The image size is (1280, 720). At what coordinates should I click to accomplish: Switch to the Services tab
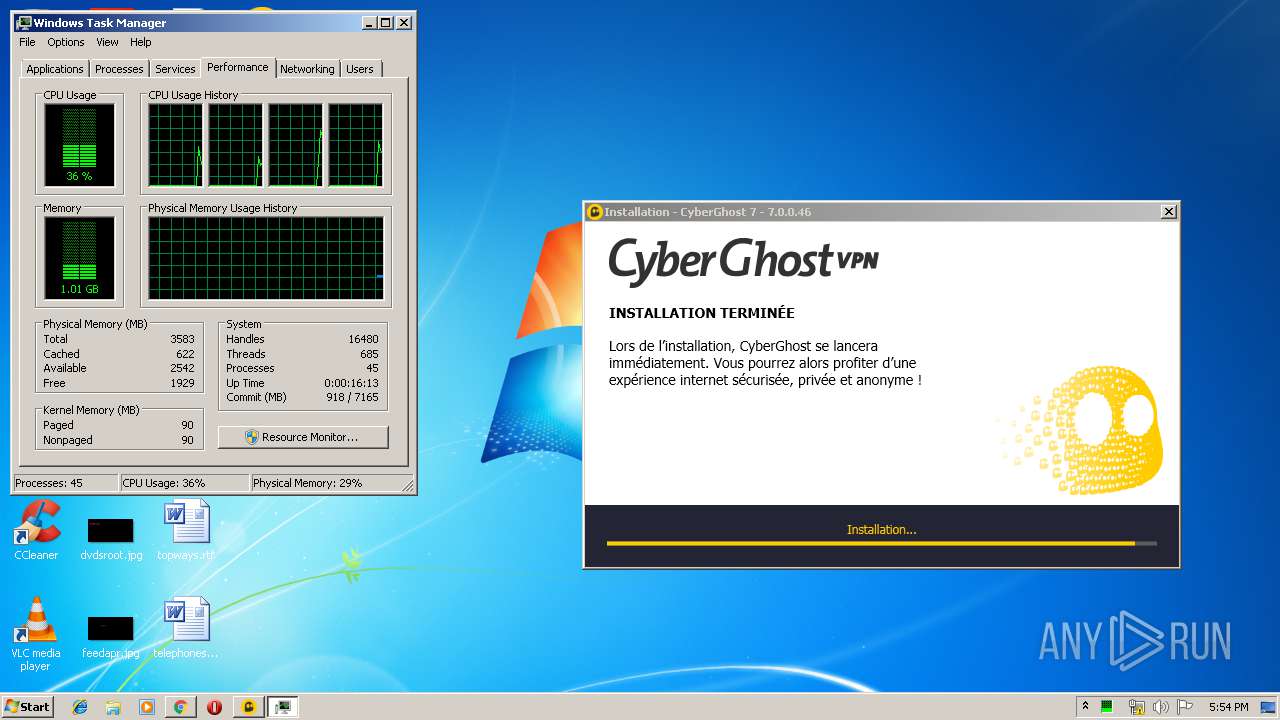[175, 69]
